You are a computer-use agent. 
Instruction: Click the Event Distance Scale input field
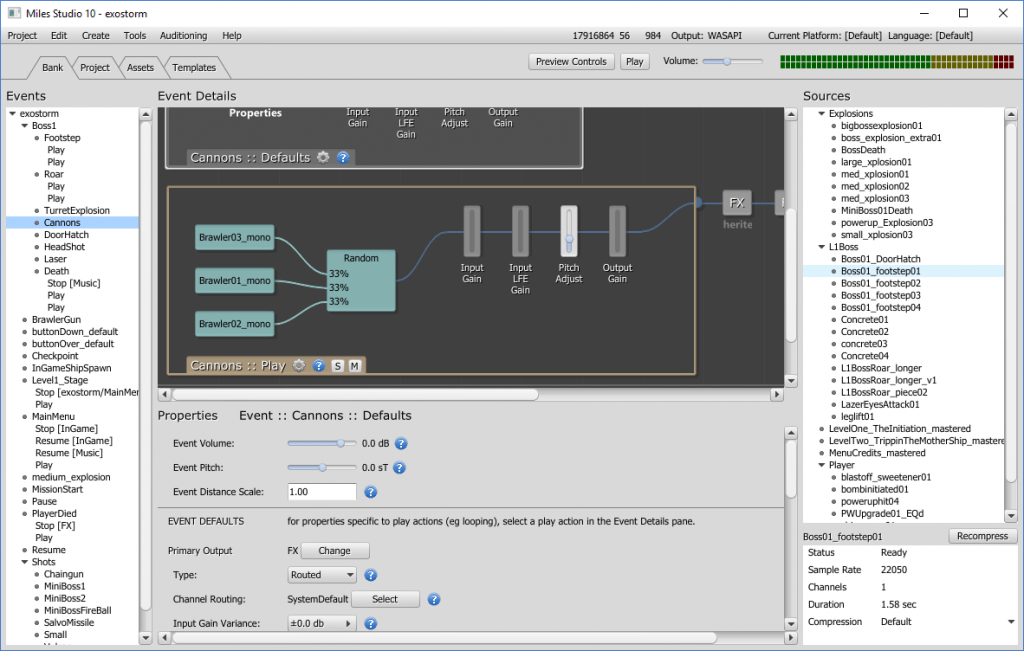322,492
